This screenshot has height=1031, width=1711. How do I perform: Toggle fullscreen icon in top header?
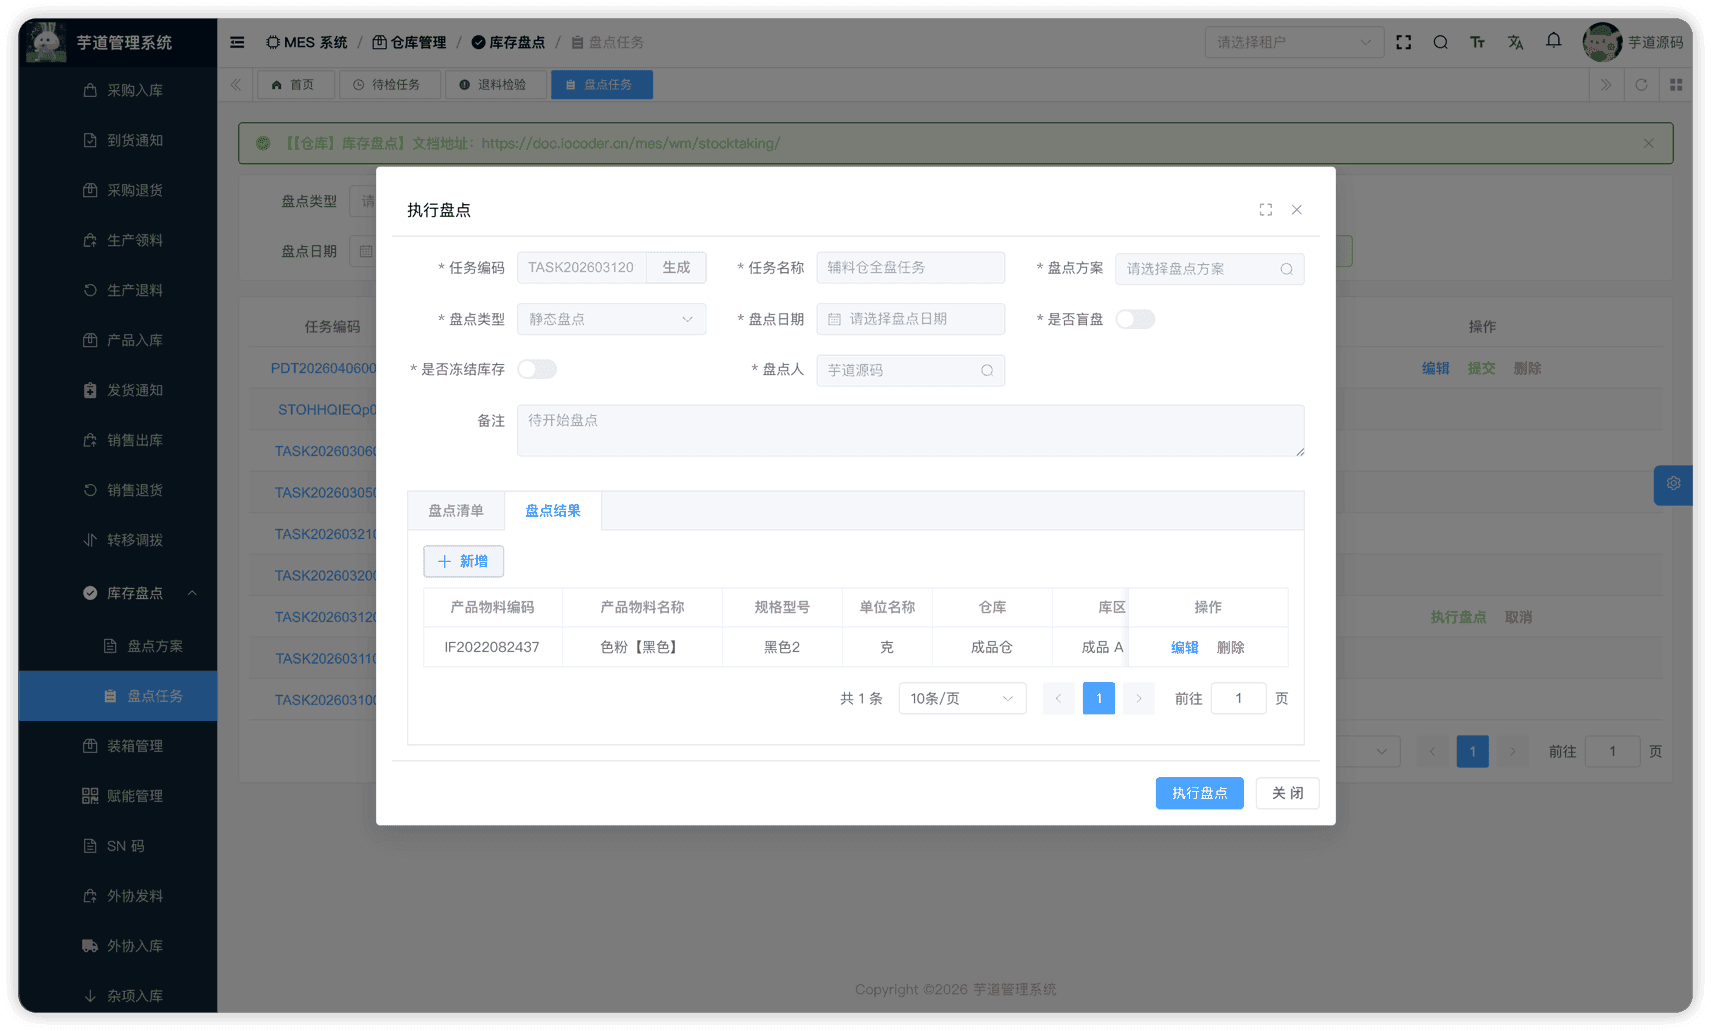click(1404, 42)
